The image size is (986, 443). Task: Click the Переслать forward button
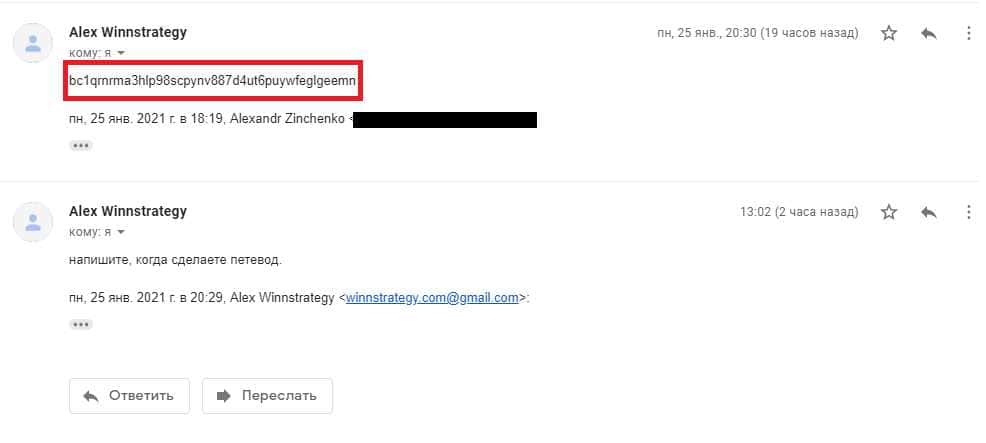[x=267, y=396]
